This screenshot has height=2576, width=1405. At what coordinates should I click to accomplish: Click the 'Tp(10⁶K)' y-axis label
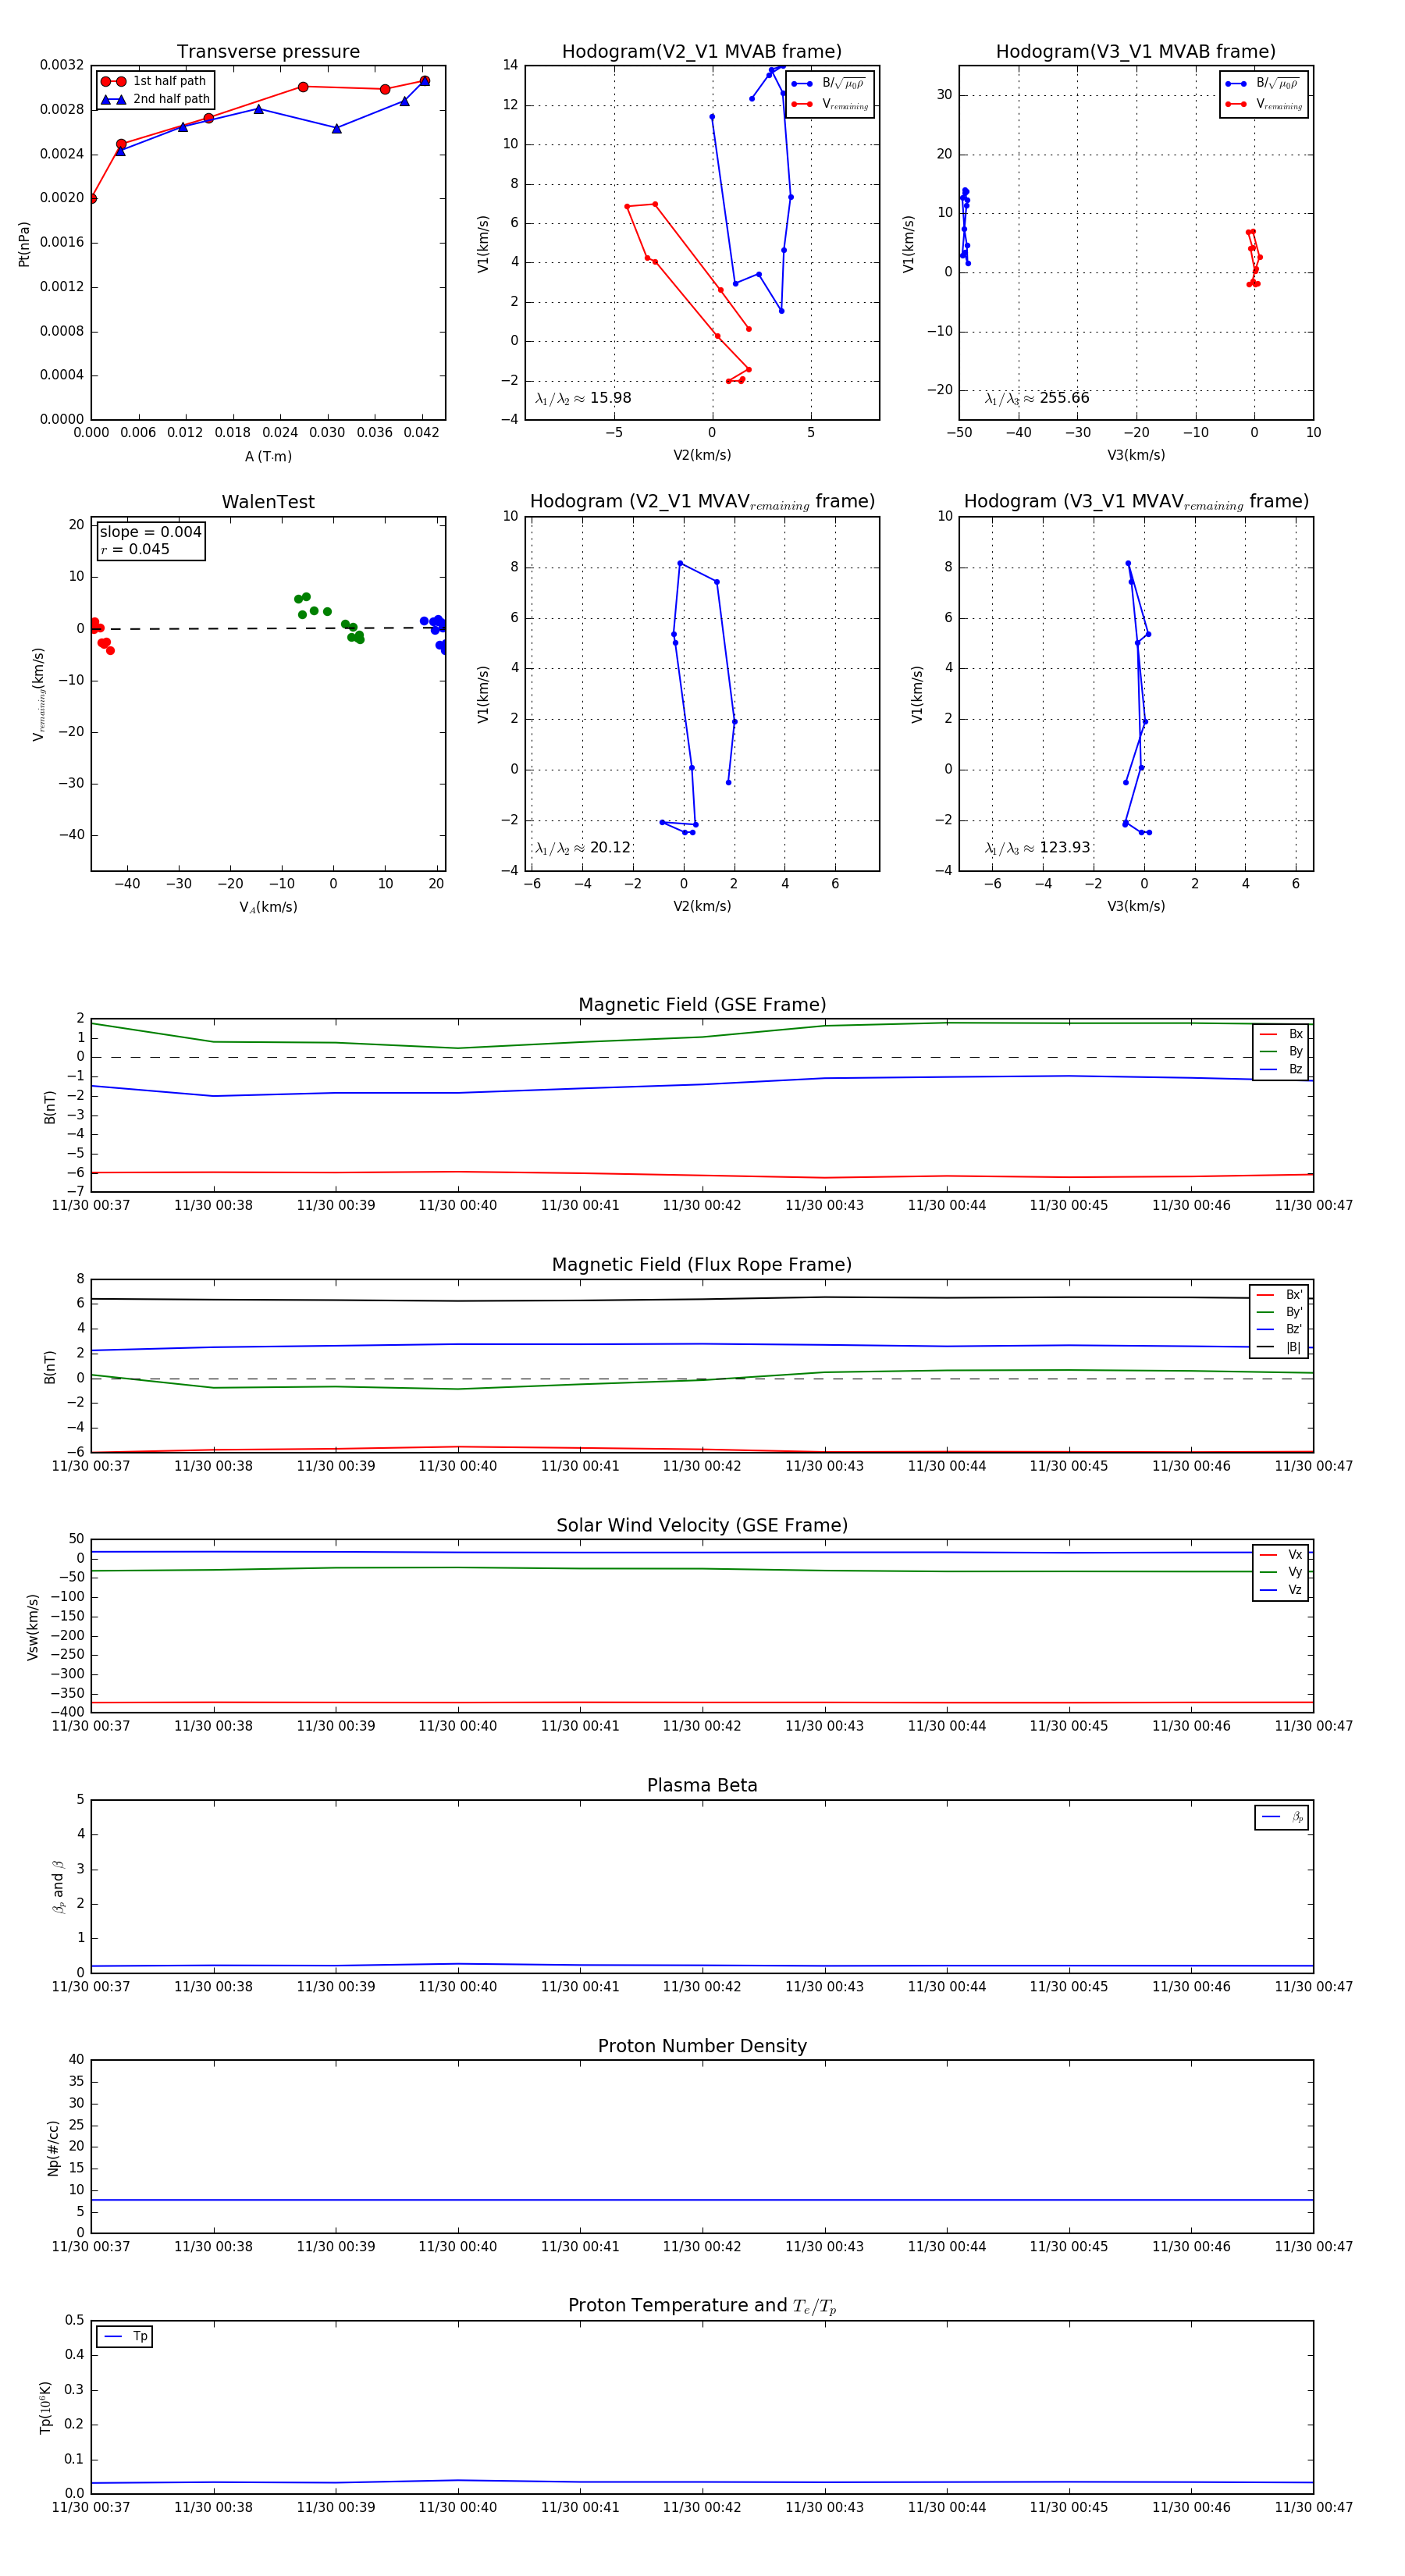(45, 2407)
